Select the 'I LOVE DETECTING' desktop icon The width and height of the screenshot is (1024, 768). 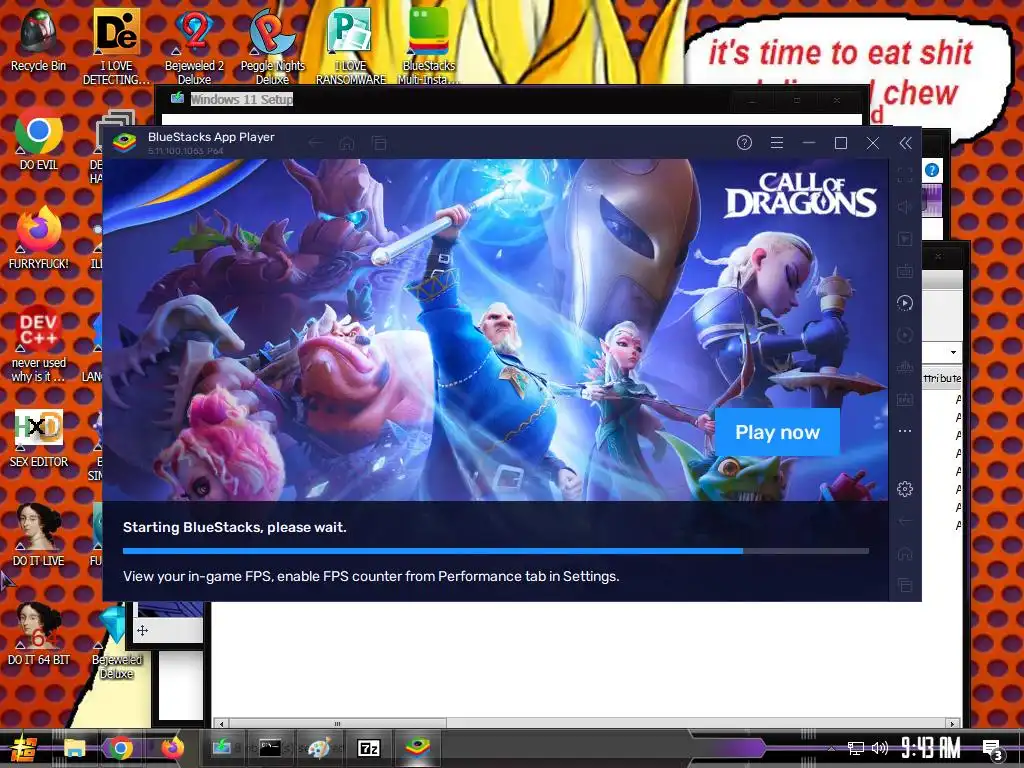116,46
